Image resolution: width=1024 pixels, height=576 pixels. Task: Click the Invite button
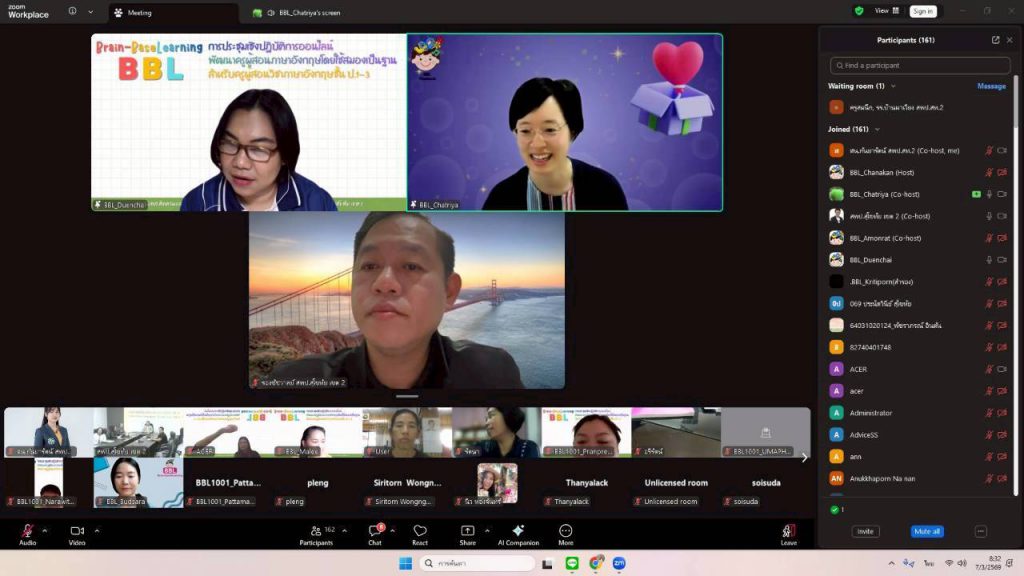point(865,532)
